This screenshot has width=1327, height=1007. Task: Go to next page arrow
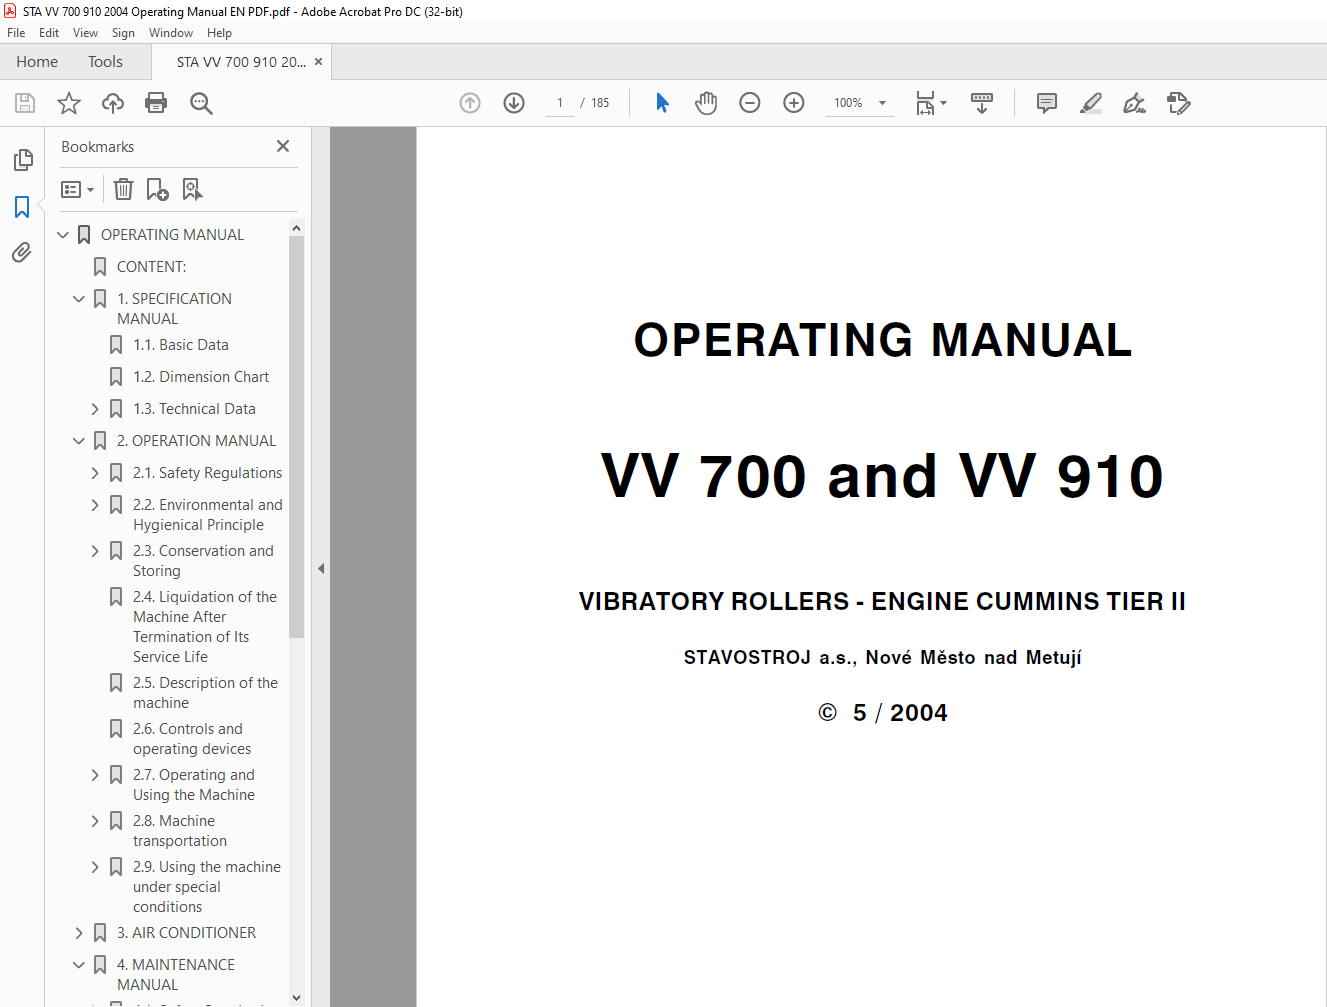pyautogui.click(x=514, y=103)
